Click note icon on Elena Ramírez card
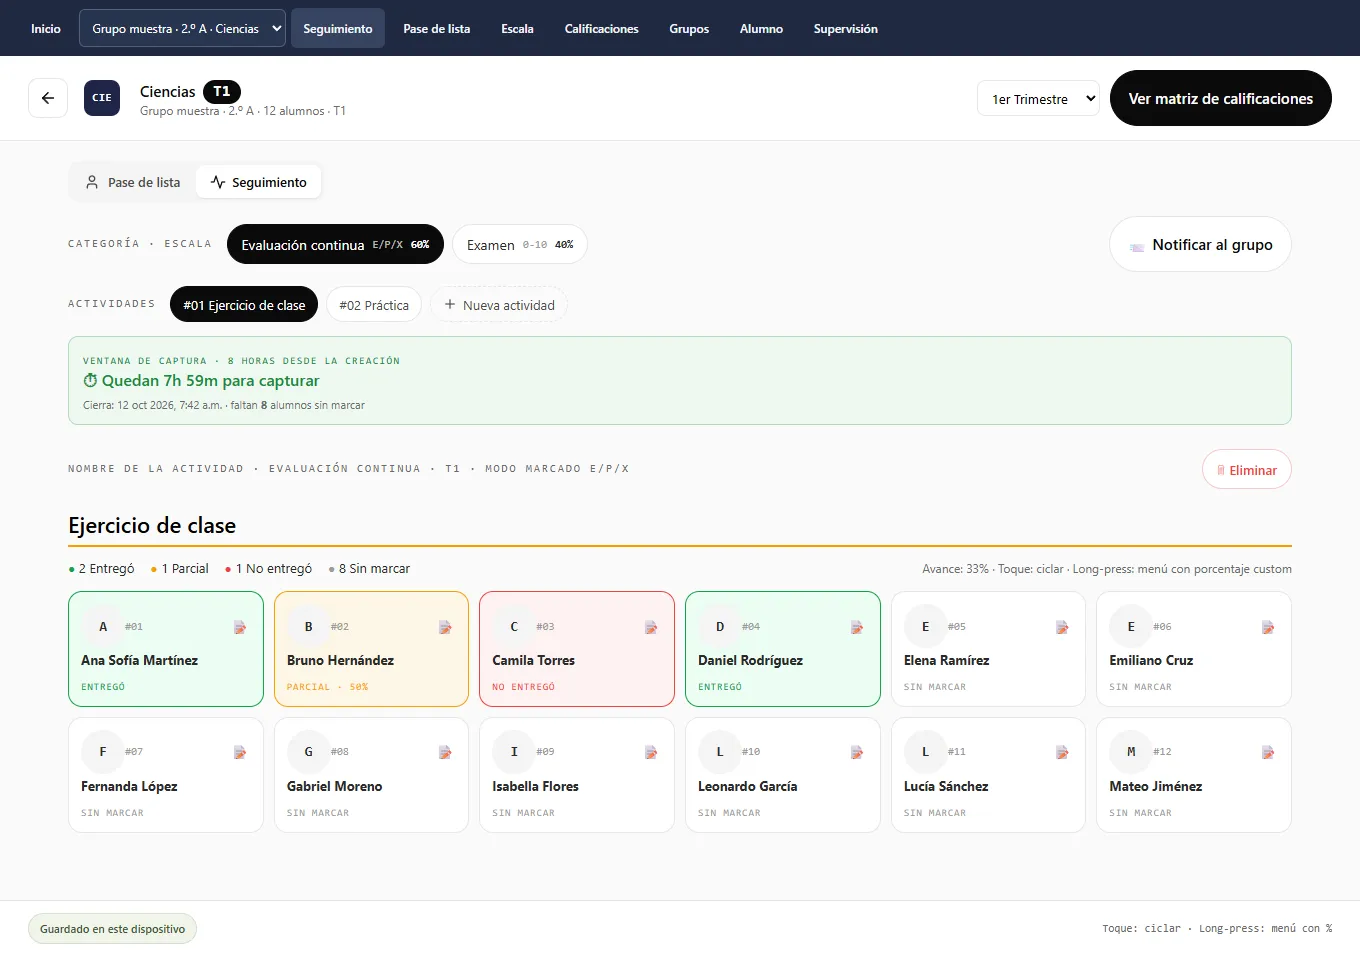Image resolution: width=1360 pixels, height=956 pixels. point(1062,627)
